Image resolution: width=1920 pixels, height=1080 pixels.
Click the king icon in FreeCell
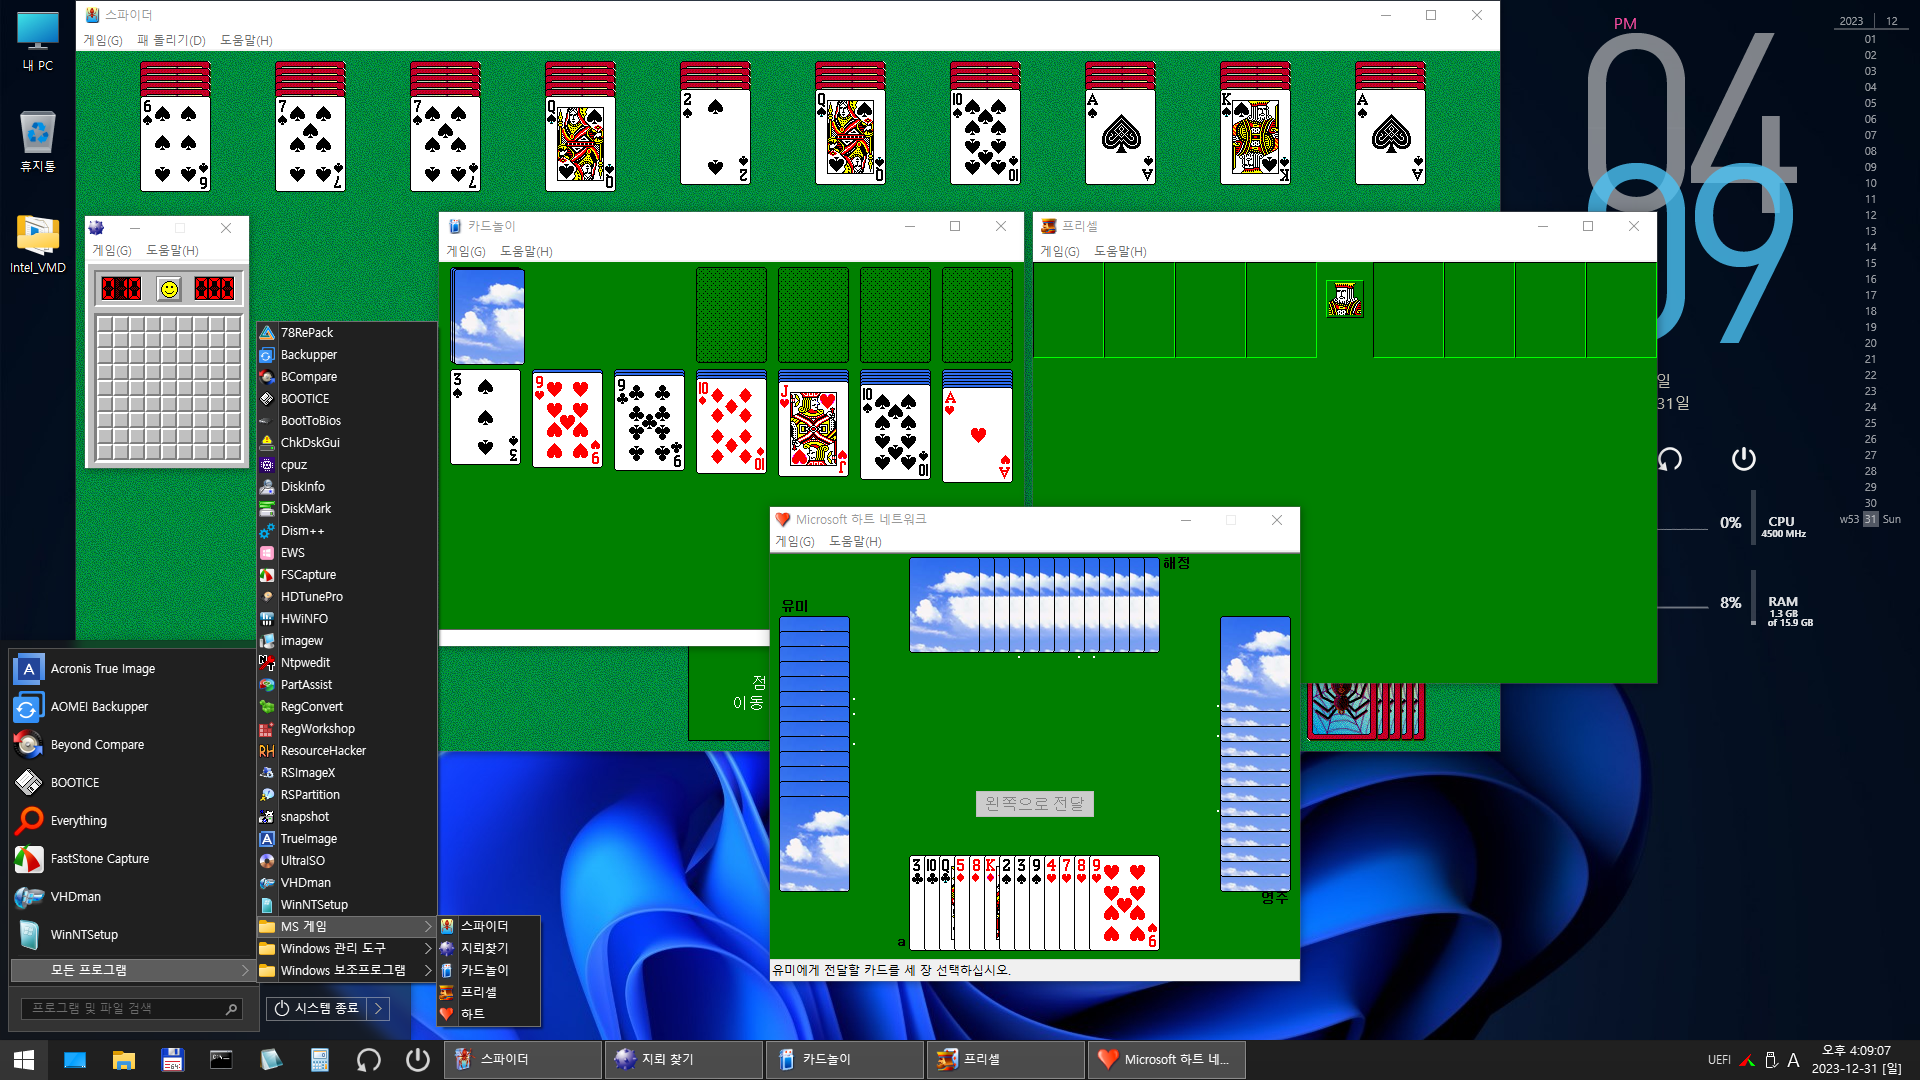[1344, 299]
